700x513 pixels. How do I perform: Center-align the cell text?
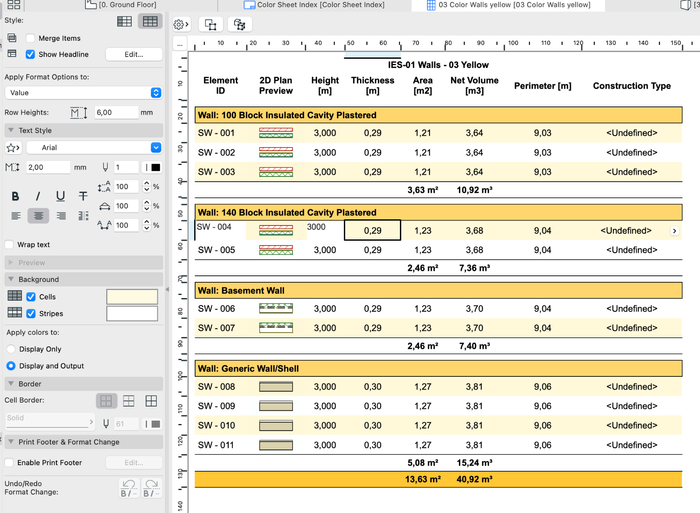coord(38,215)
